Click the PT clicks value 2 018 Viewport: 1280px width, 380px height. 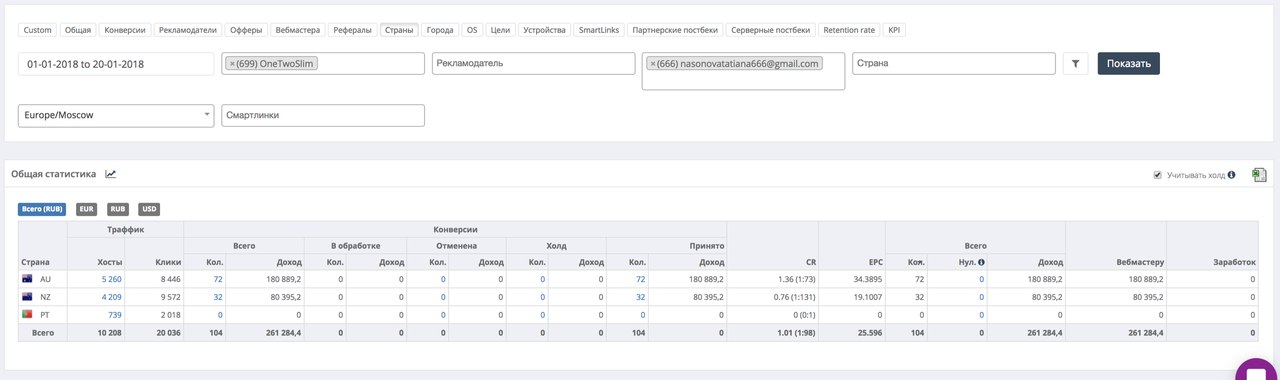[170, 314]
